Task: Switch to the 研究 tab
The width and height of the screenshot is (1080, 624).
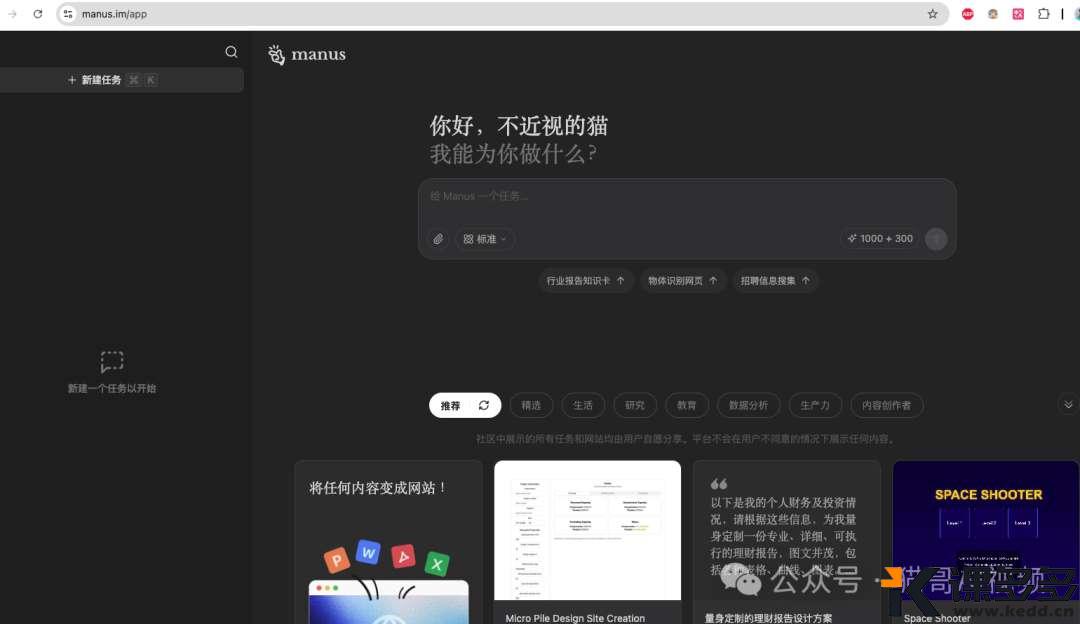Action: point(634,405)
